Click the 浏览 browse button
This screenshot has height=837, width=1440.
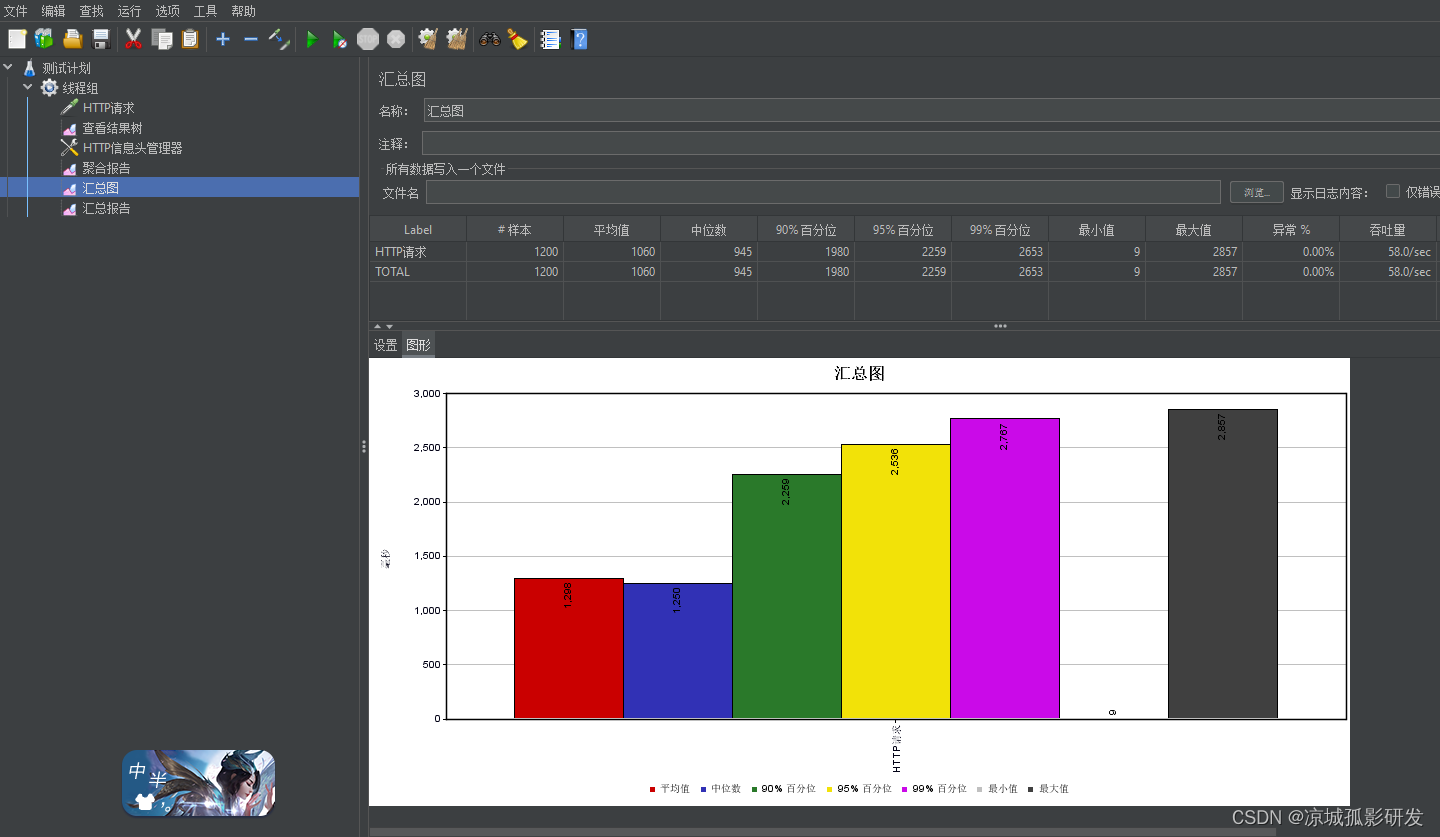1256,192
